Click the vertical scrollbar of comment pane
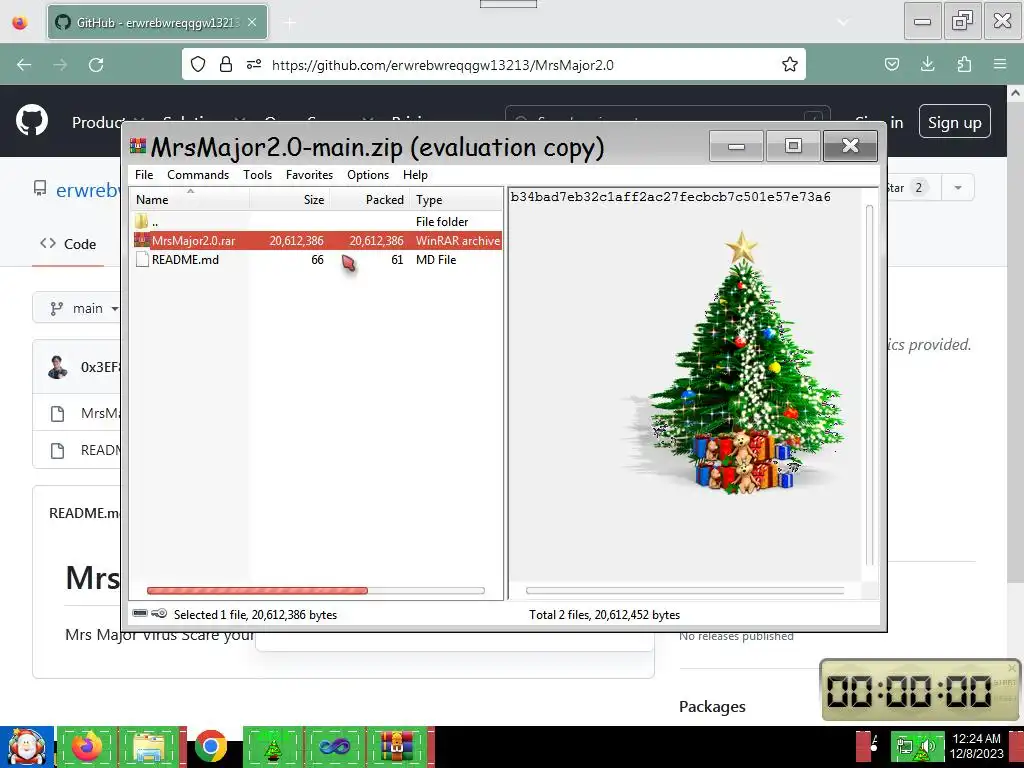Image resolution: width=1024 pixels, height=768 pixels. (x=869, y=385)
